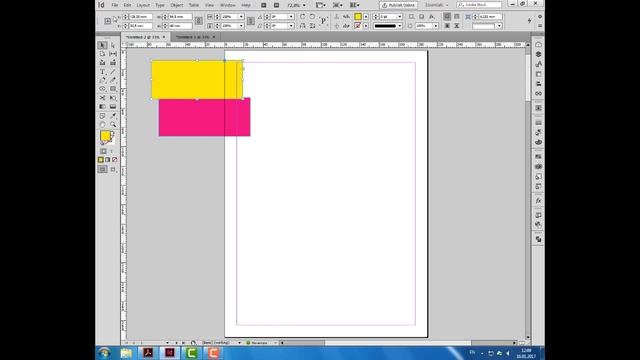
Task: Open the Table menu
Action: pos(194,5)
